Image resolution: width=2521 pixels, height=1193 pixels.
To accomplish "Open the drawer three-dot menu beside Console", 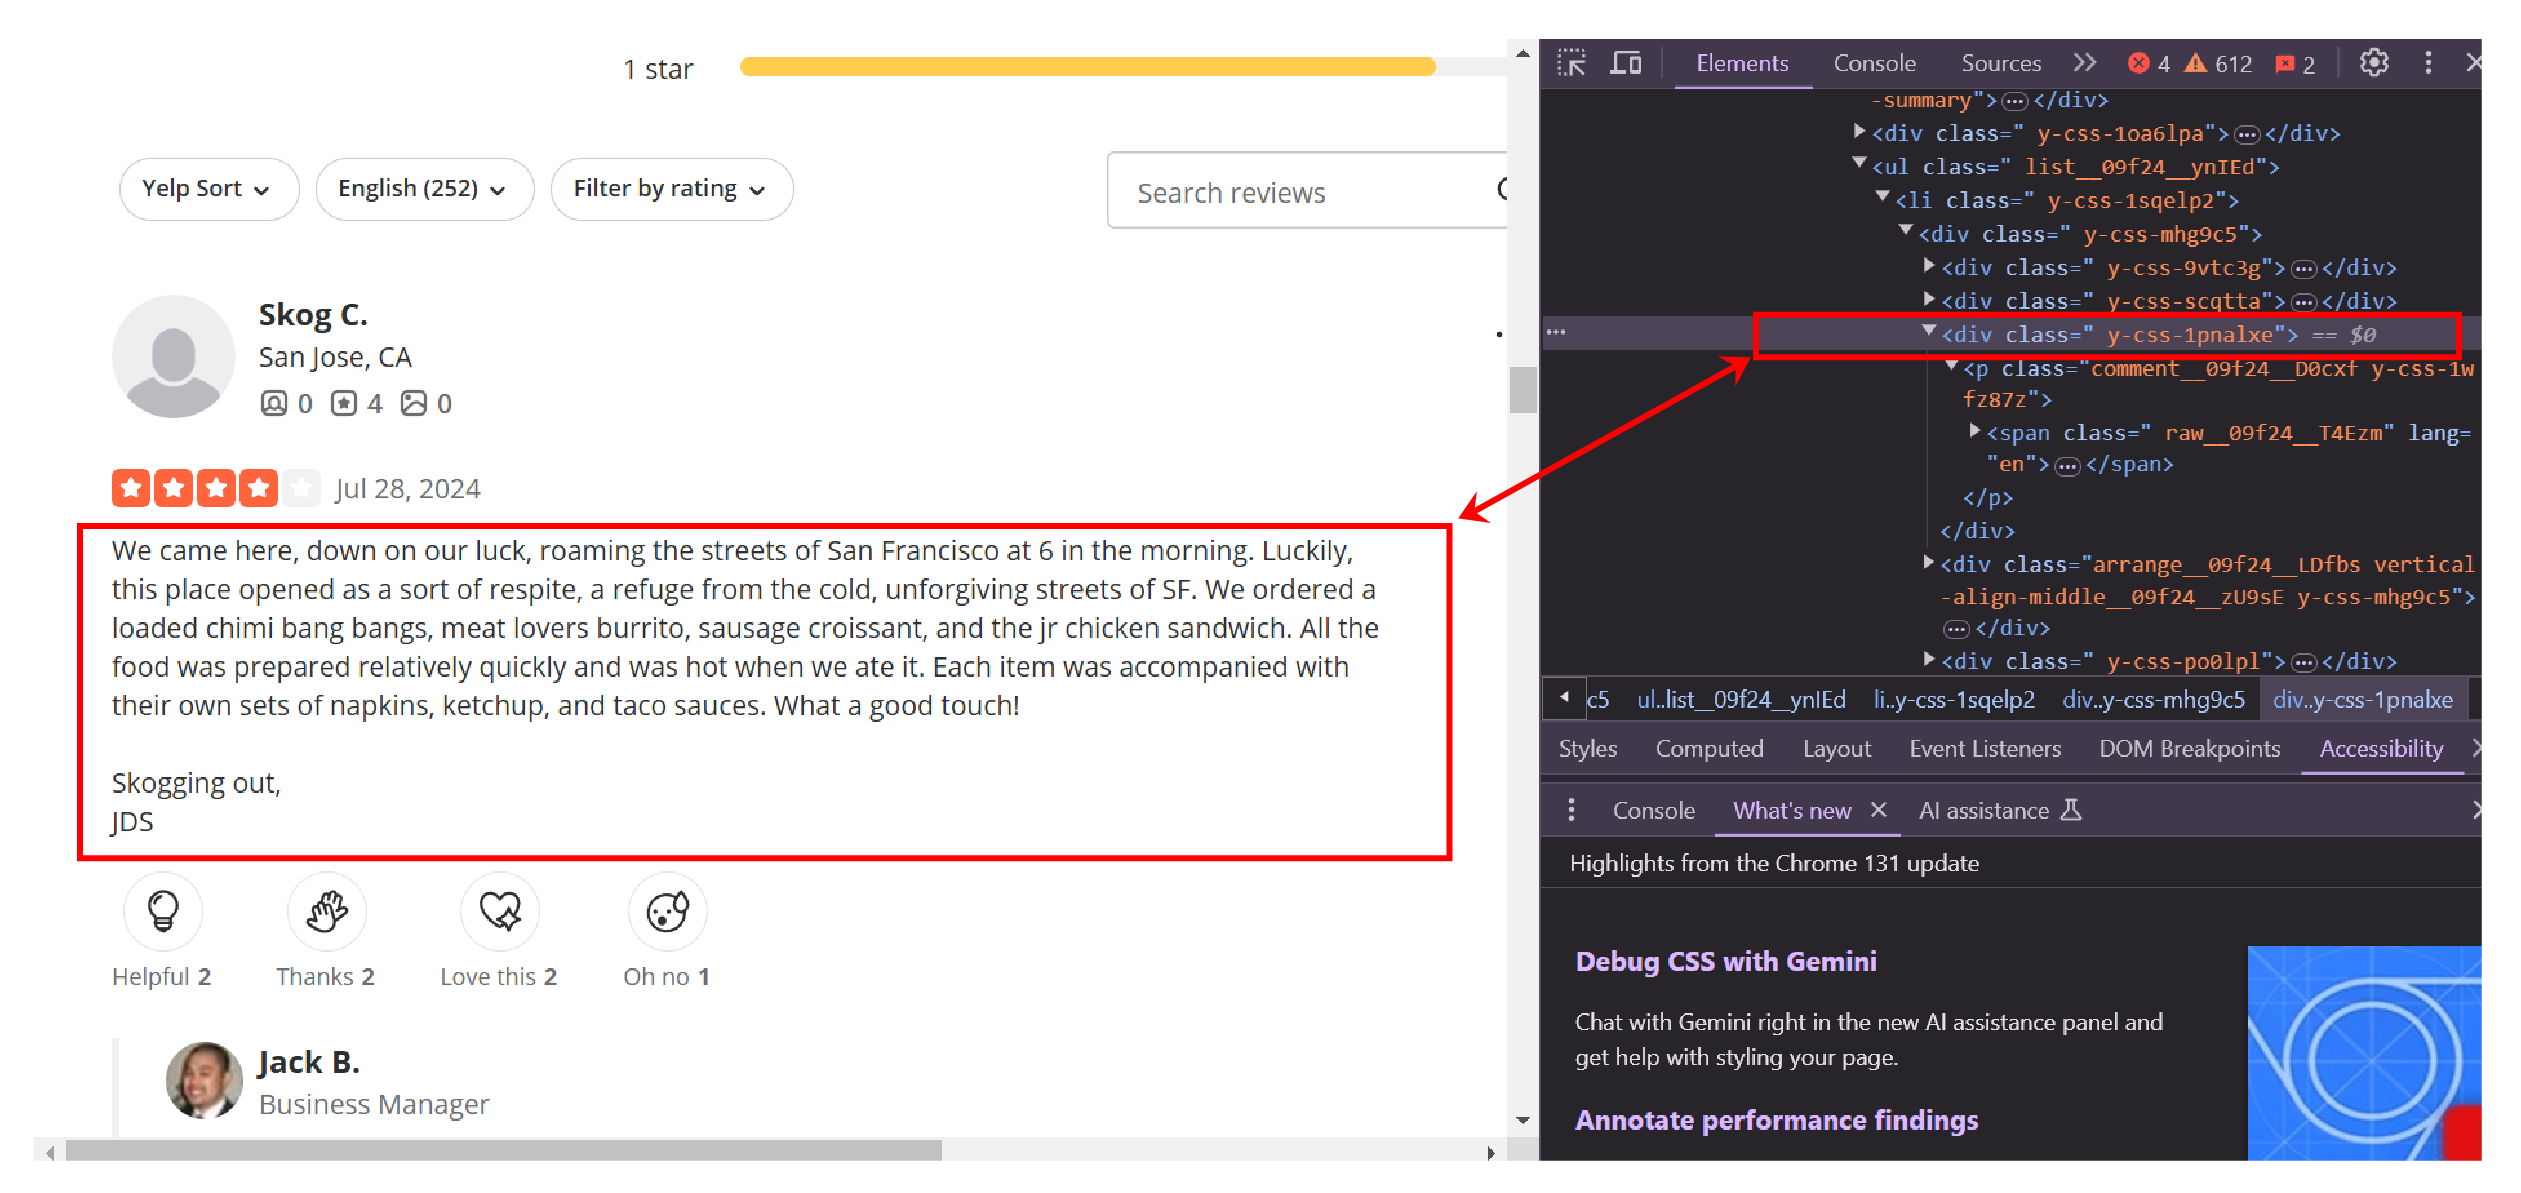I will [1571, 810].
